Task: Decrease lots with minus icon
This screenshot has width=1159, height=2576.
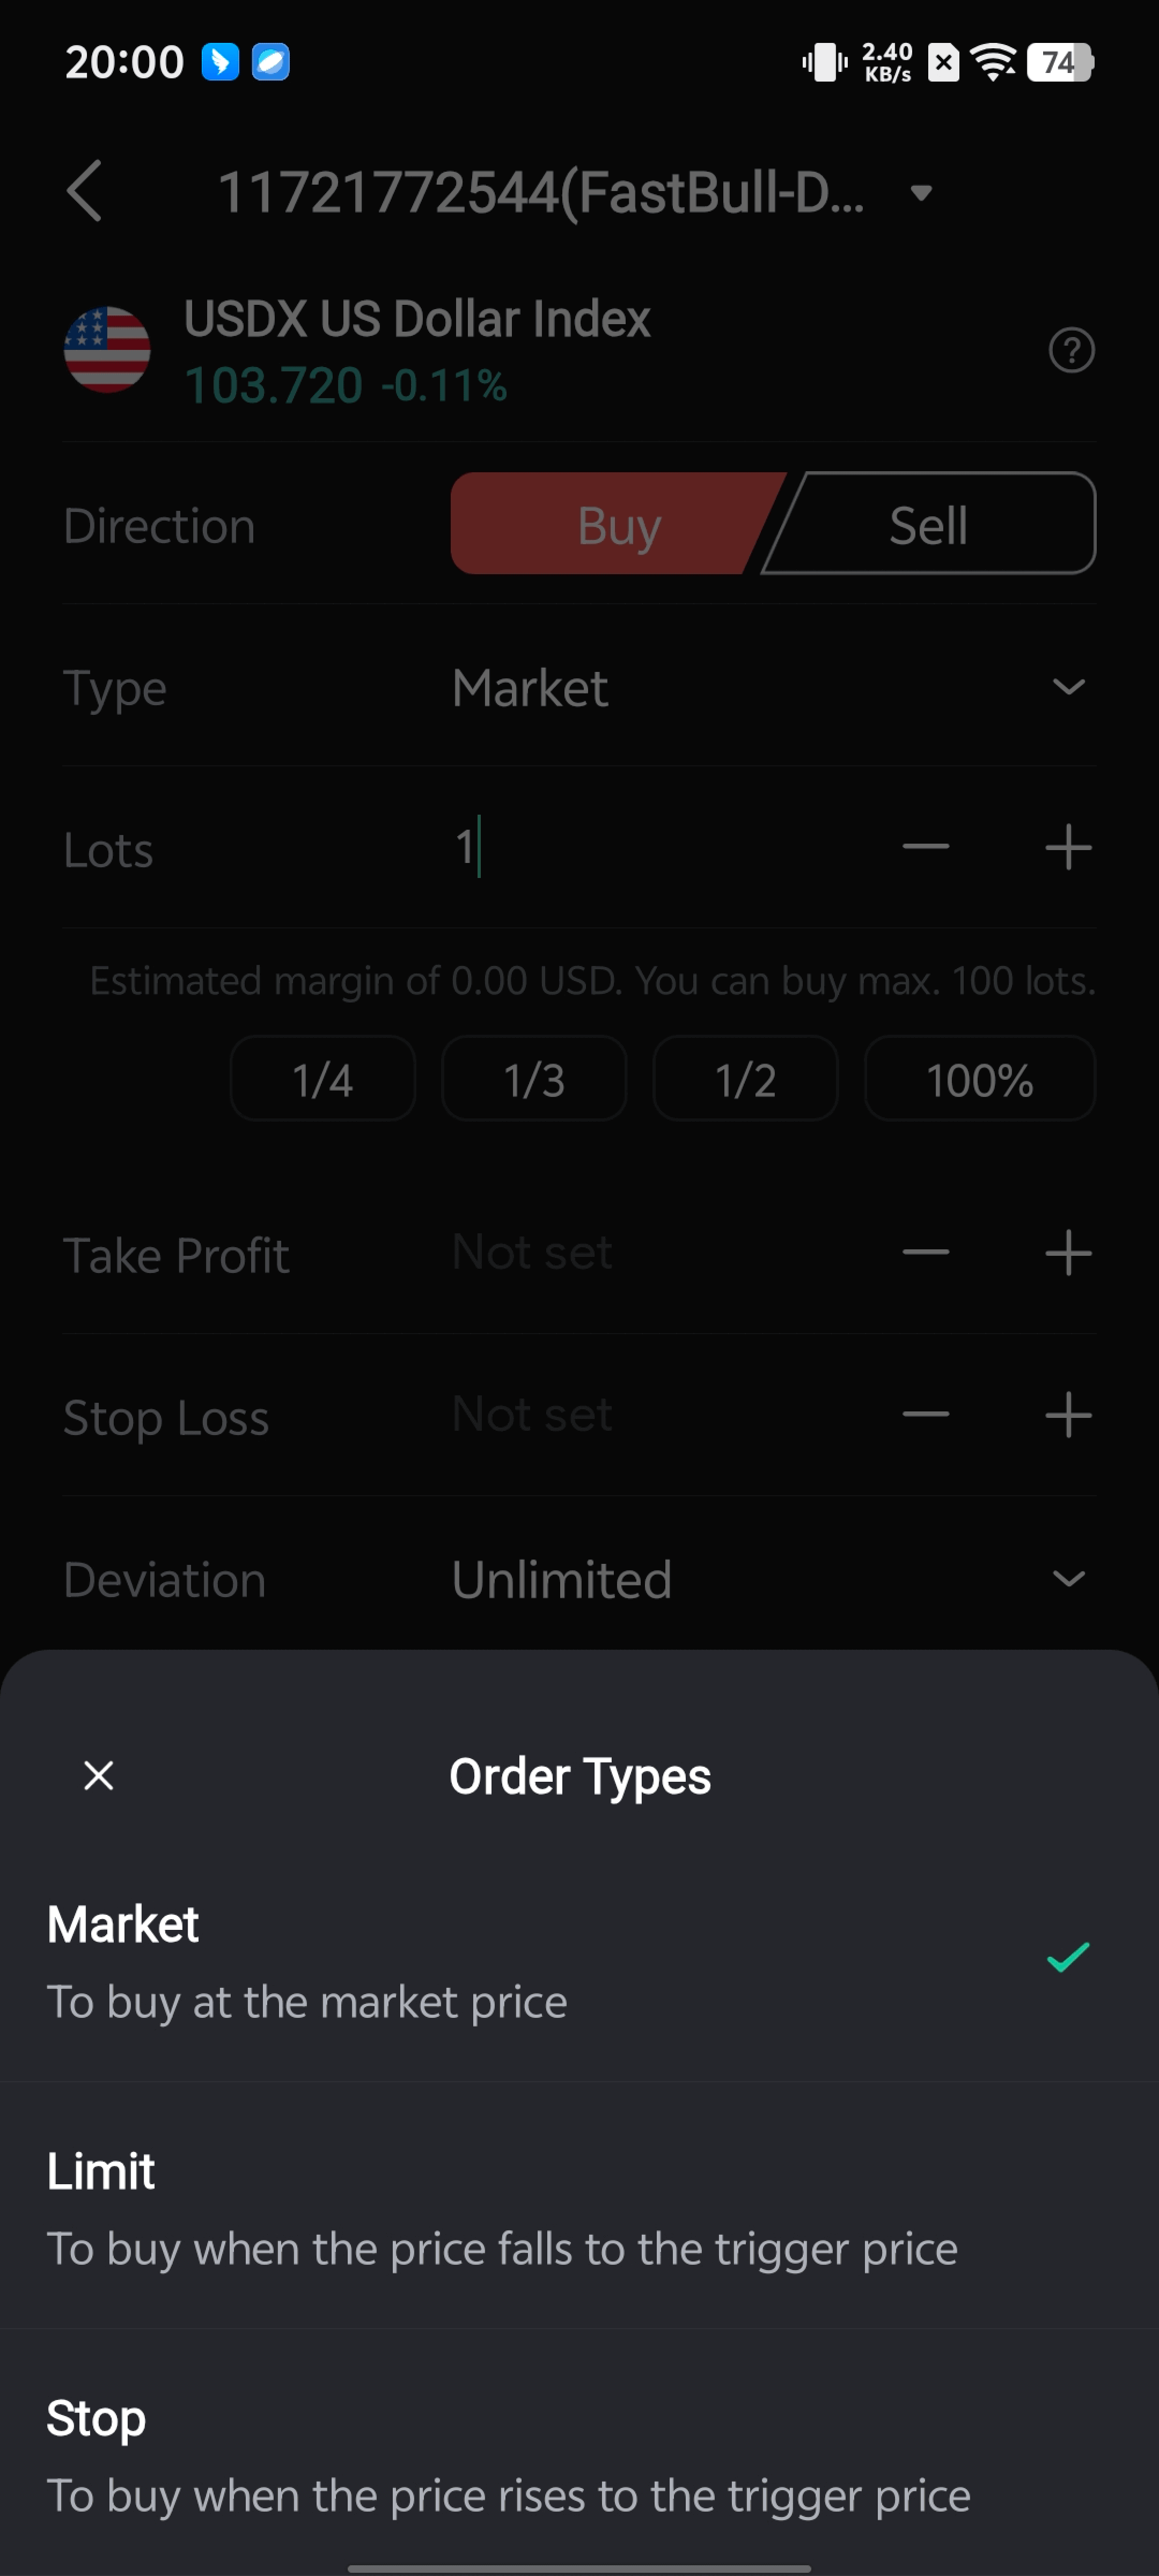Action: [925, 847]
